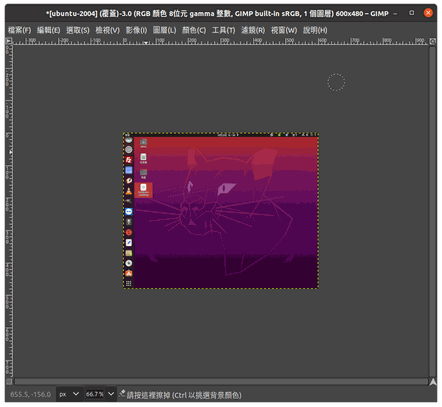Open the navigation preview icon at bottom-right

[x=433, y=382]
